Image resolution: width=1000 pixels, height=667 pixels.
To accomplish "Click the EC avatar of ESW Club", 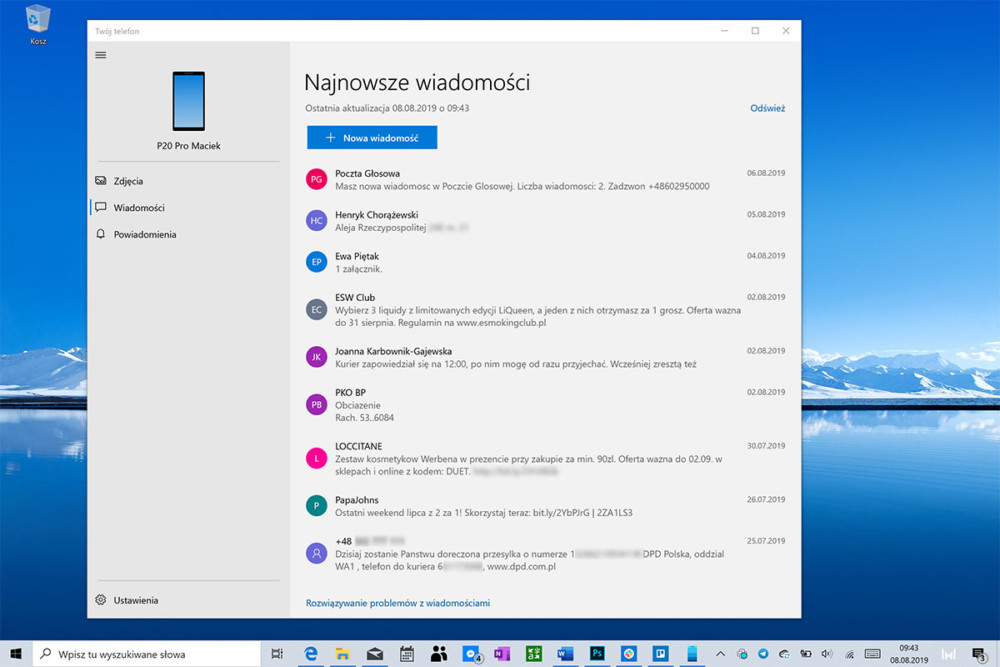I will 316,310.
